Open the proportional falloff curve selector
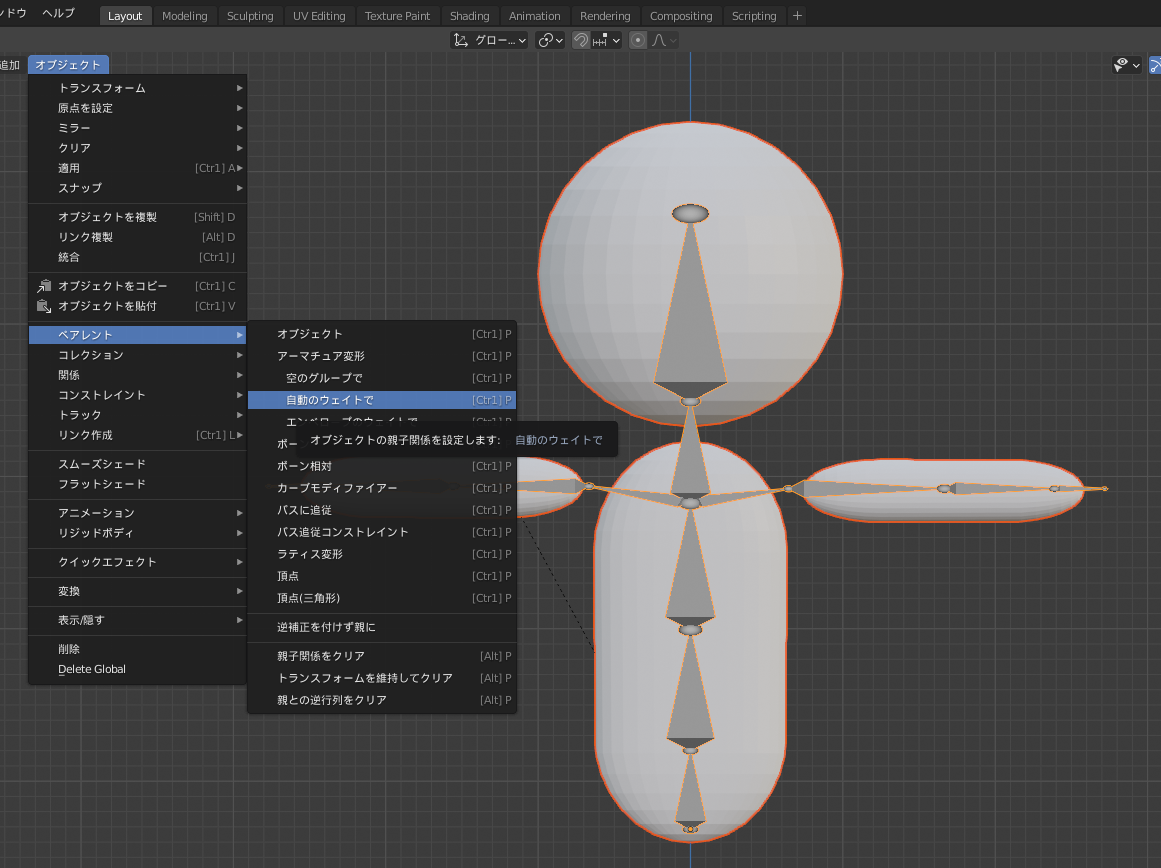Image resolution: width=1161 pixels, height=868 pixels. coord(664,40)
